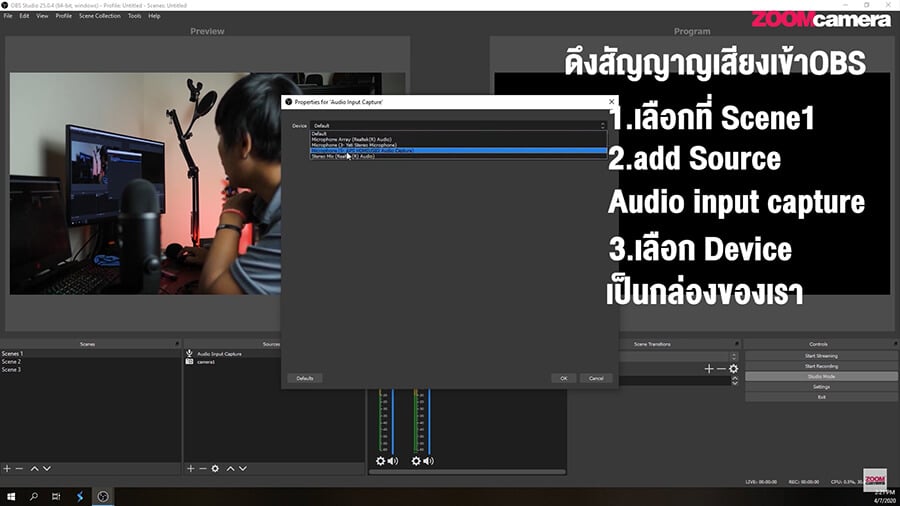Screen dimensions: 900x506
Task: Pop out the Scenes dock
Action: click(177, 344)
